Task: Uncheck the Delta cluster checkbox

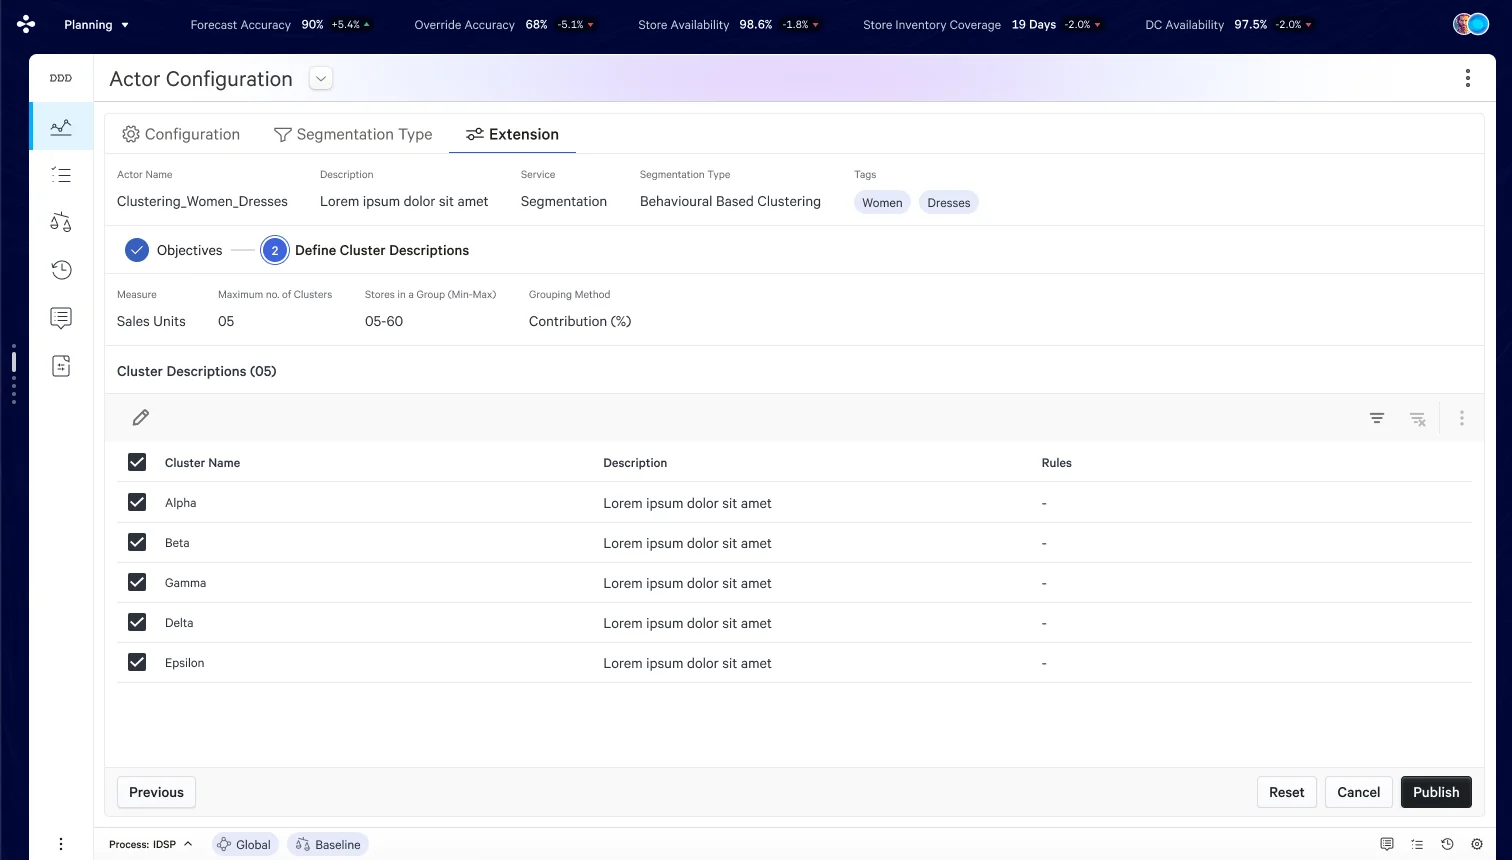Action: point(137,622)
